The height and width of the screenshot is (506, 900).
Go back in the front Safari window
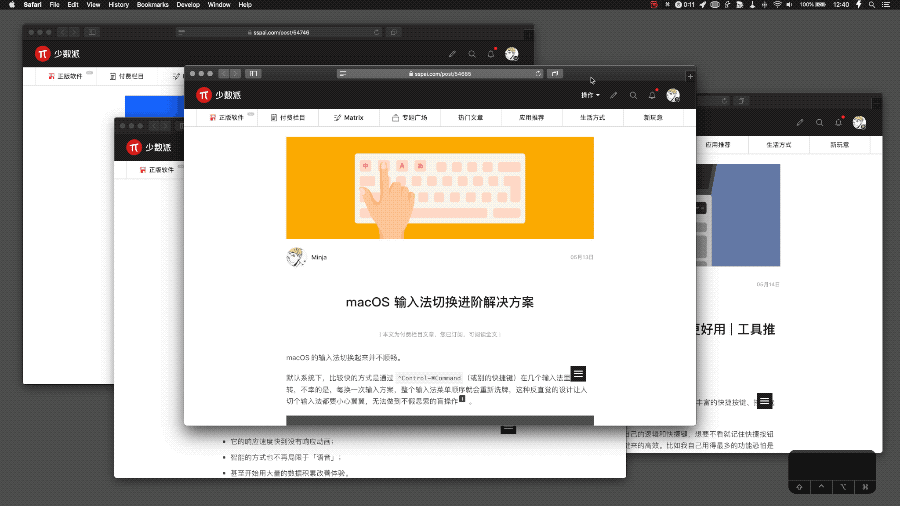pyautogui.click(x=224, y=74)
